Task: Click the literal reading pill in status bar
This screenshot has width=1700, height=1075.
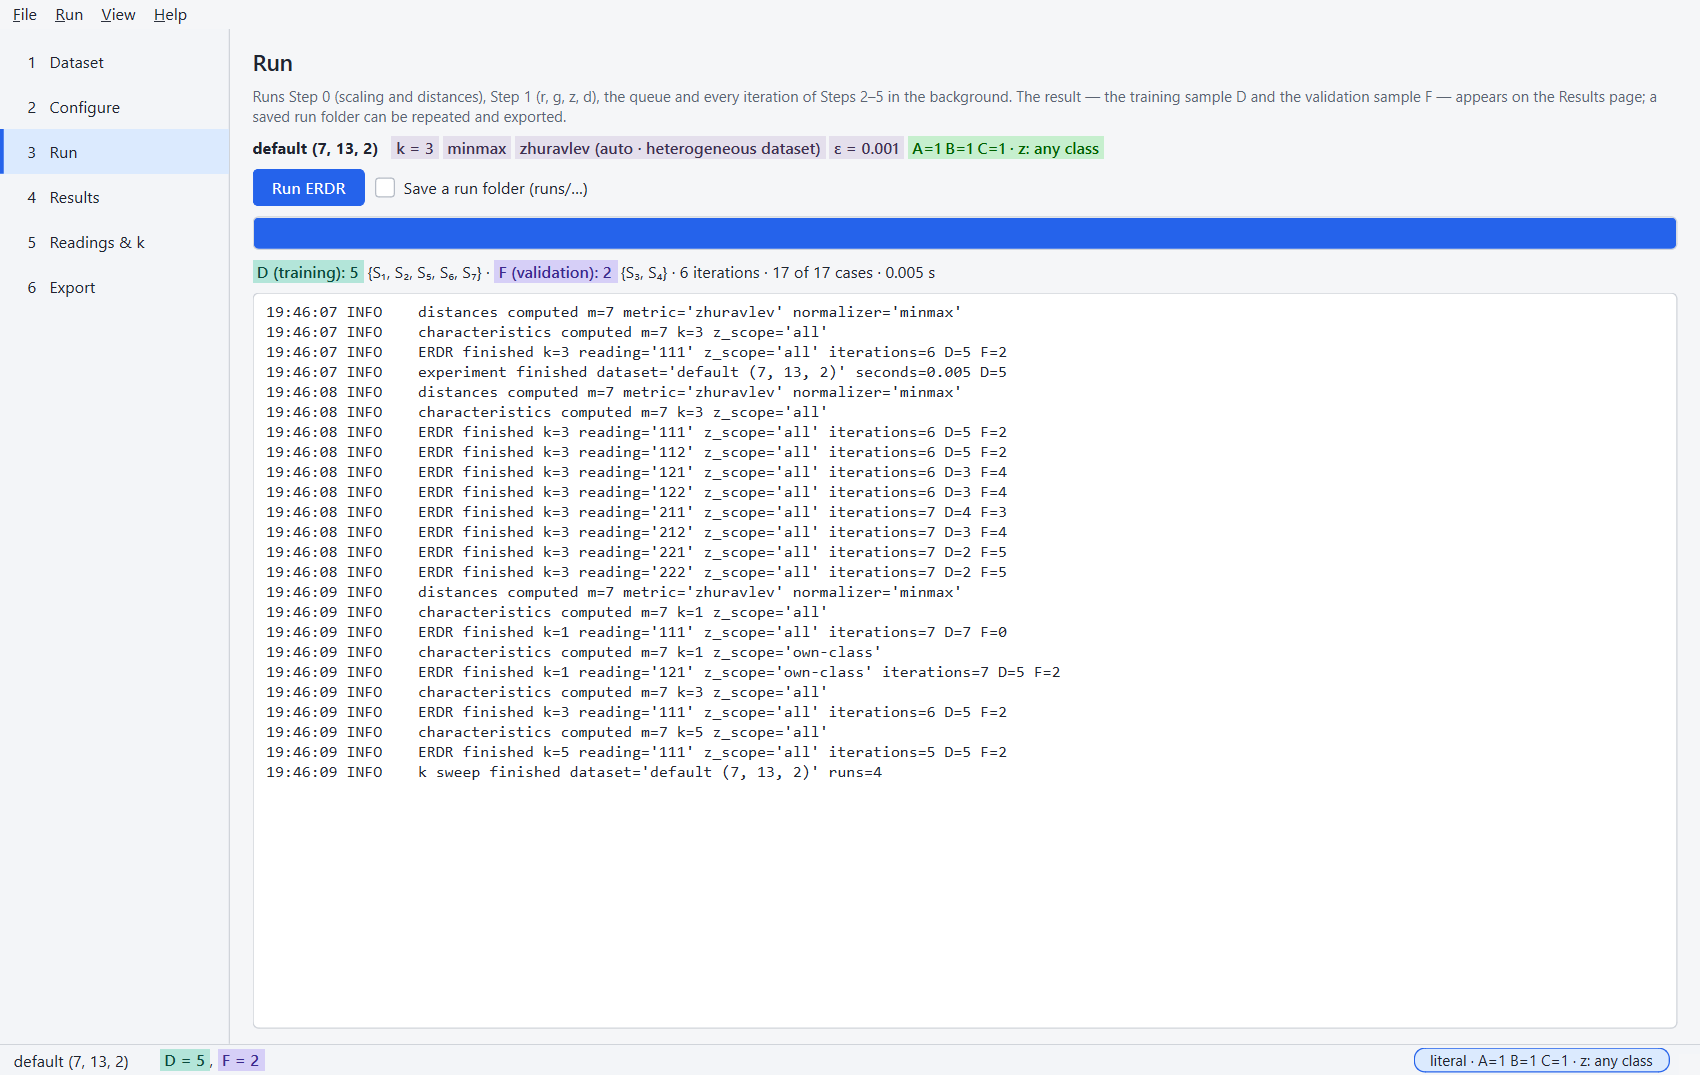Action: [x=1541, y=1060]
